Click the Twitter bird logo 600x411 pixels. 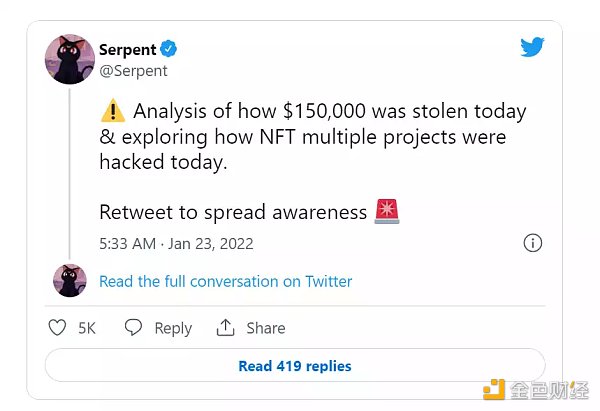(x=533, y=47)
